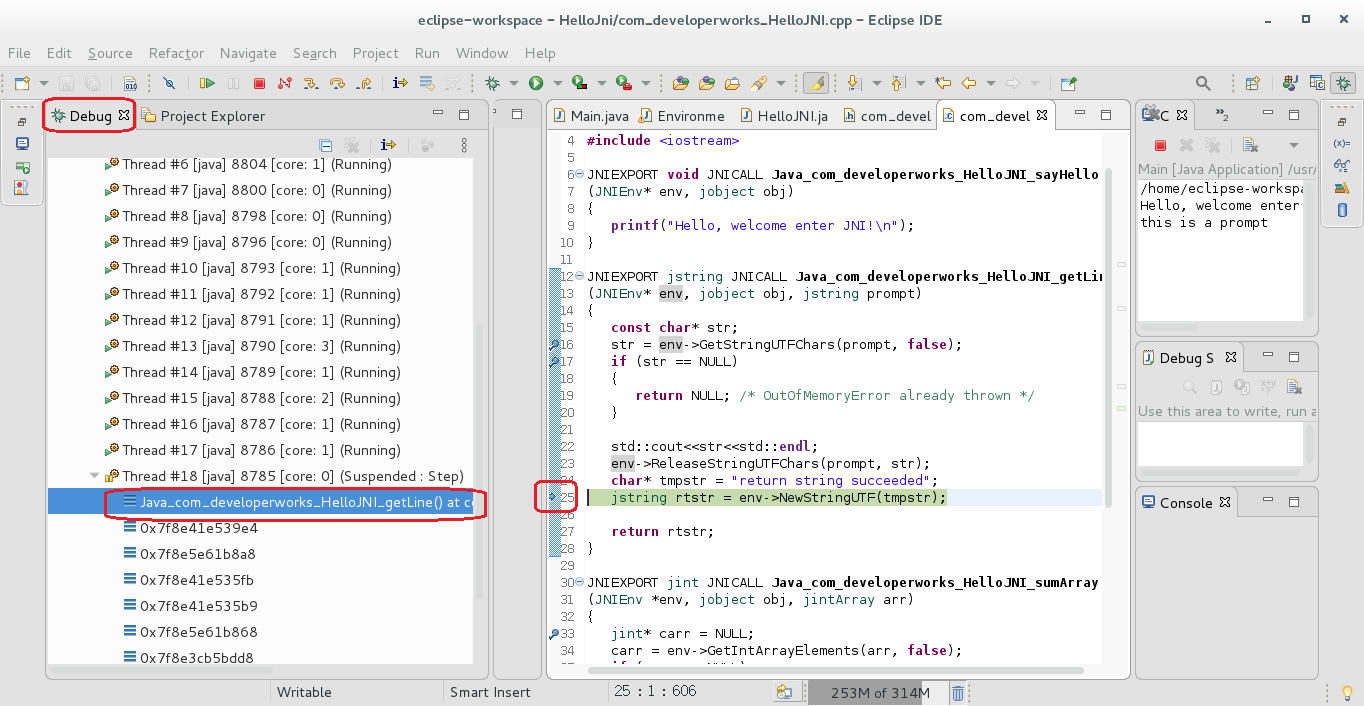Go Back with the yellow left arrow

(x=968, y=84)
